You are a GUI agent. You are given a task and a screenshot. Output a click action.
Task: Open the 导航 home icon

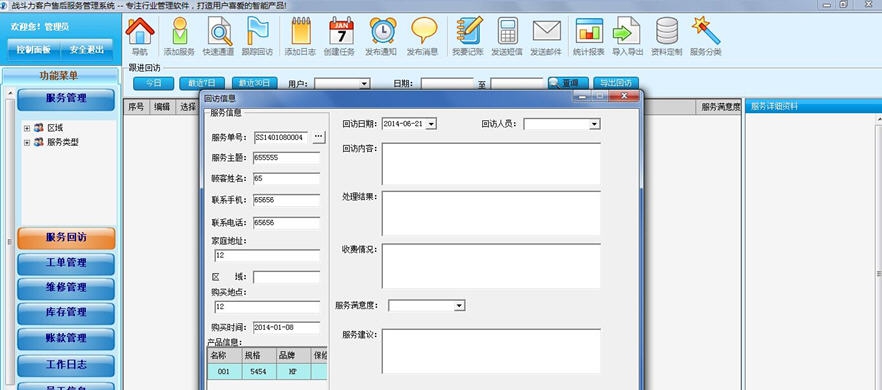tap(140, 30)
